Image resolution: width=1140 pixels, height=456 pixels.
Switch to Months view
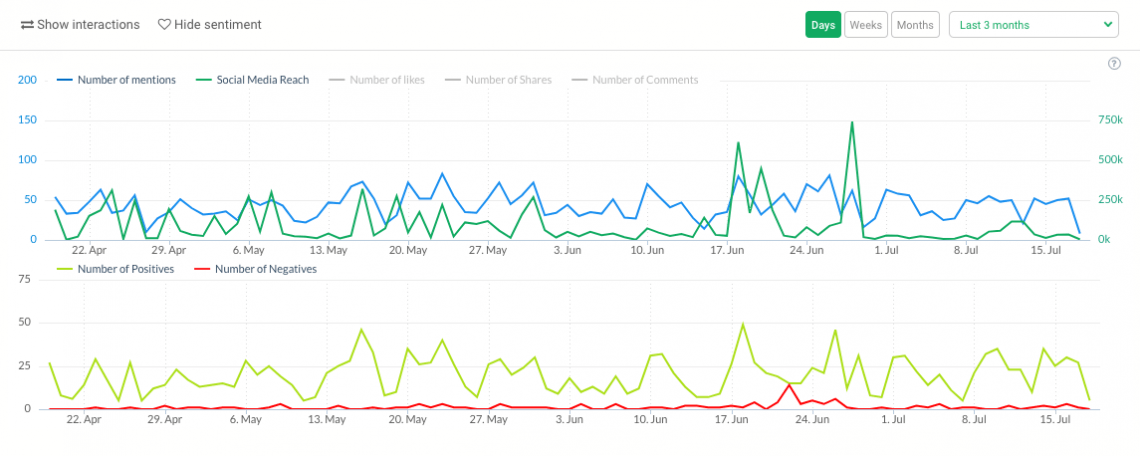point(914,25)
